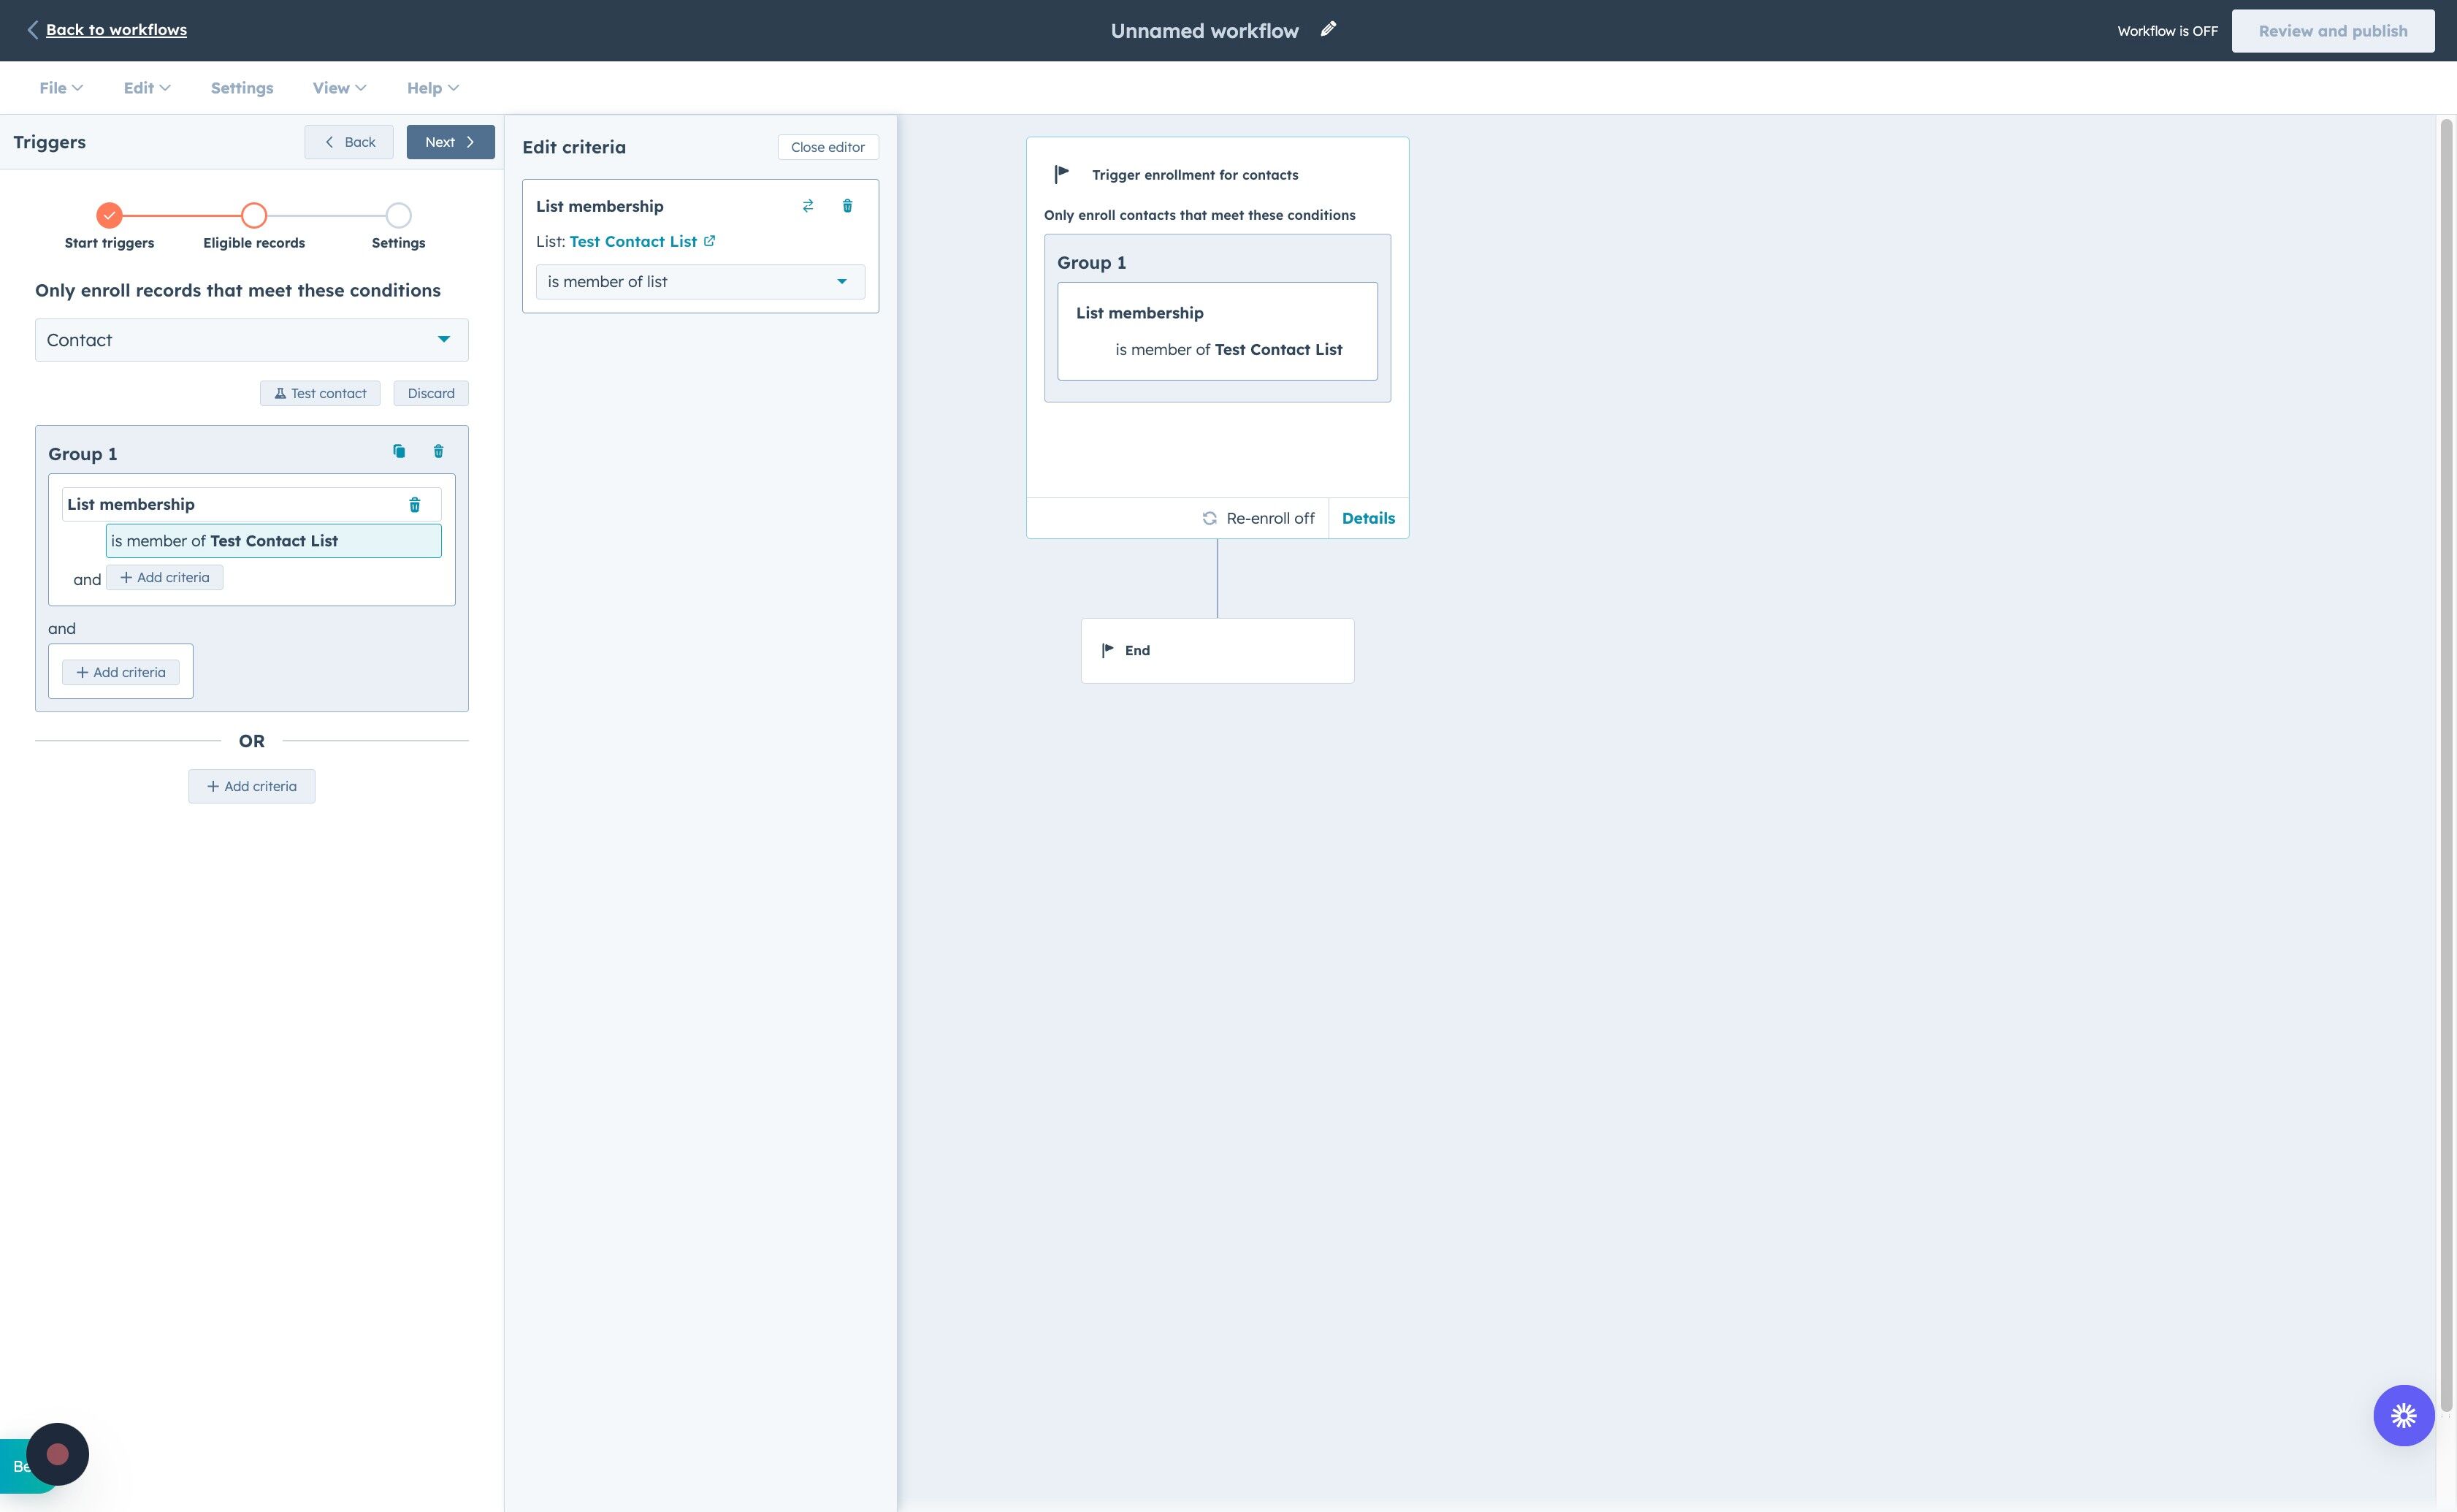Open the View menu
This screenshot has height=1512, width=2457.
pos(339,88)
